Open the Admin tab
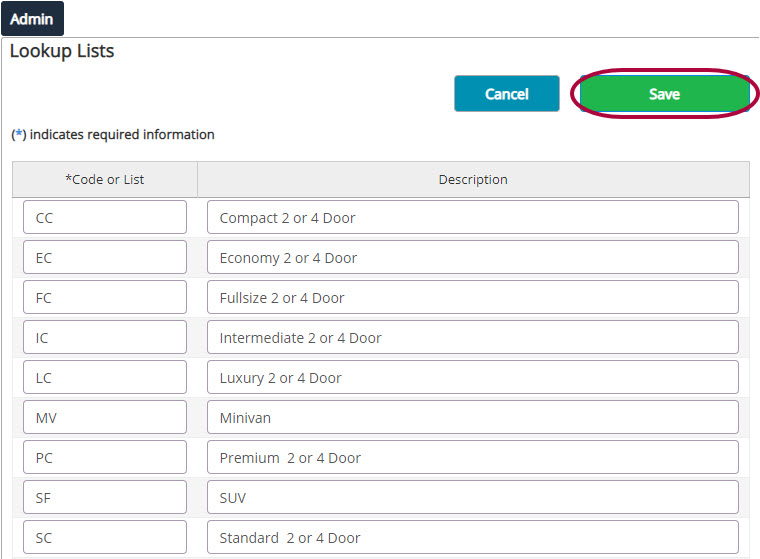This screenshot has height=559, width=760. (32, 19)
